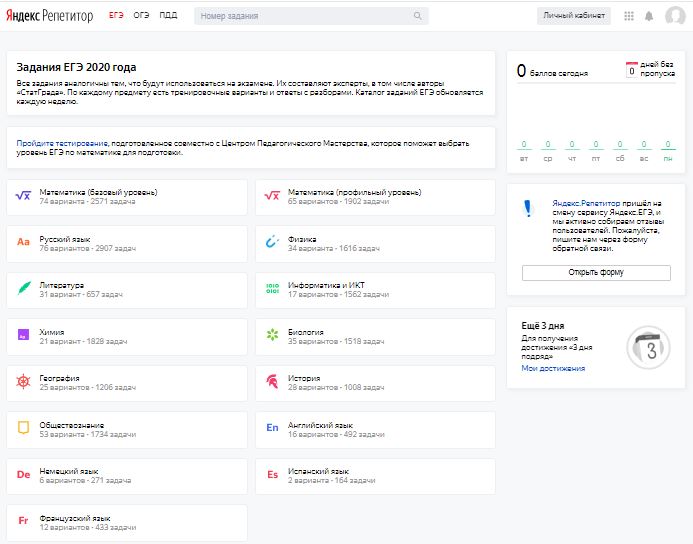
Task: Click the Информатика и ИКТ binary icon
Action: tap(272, 289)
